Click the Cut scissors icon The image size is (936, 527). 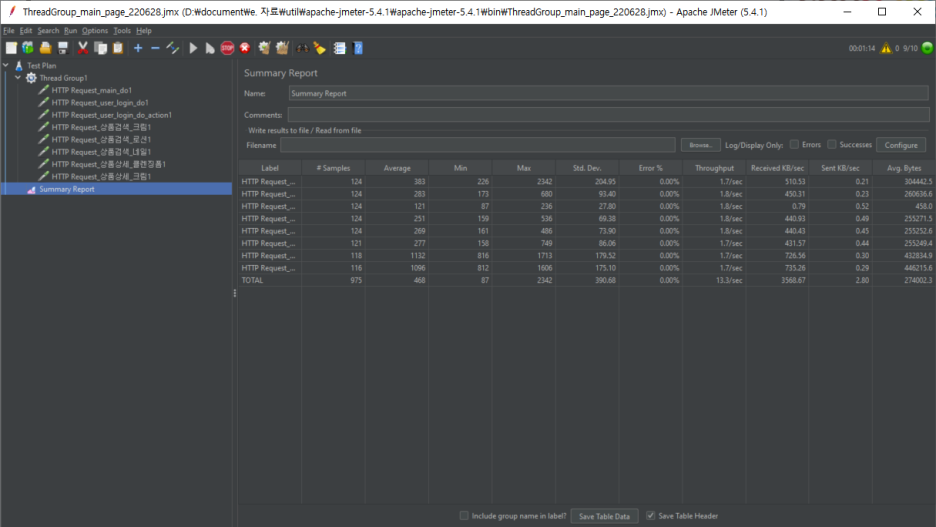pos(83,48)
